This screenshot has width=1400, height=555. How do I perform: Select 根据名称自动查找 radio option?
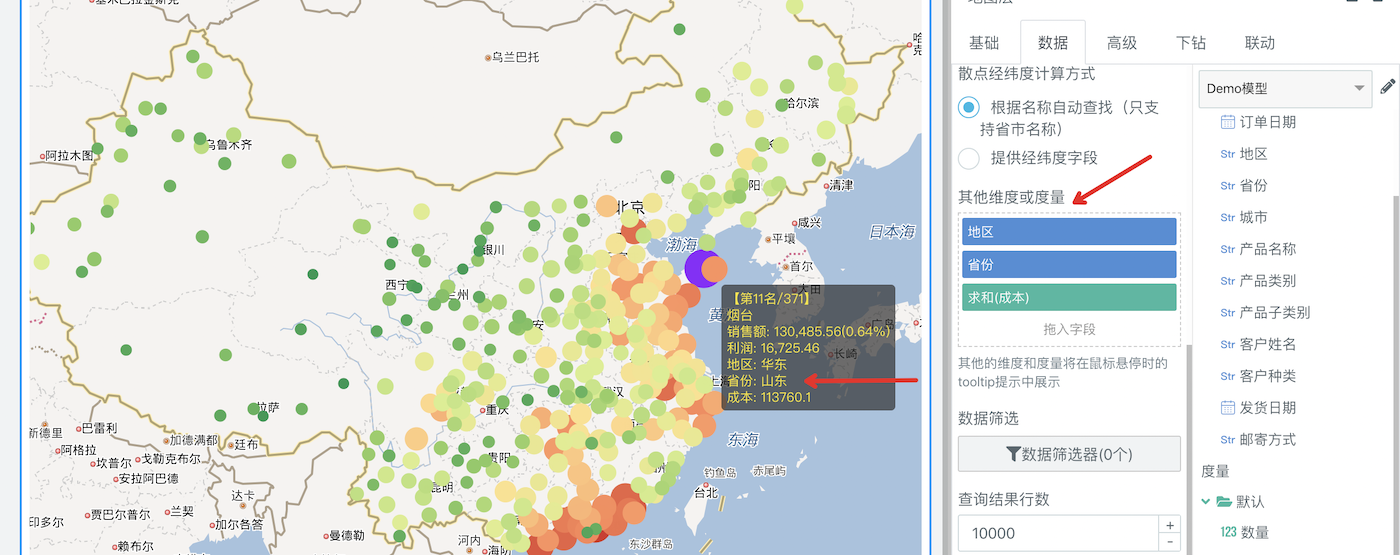tap(968, 108)
